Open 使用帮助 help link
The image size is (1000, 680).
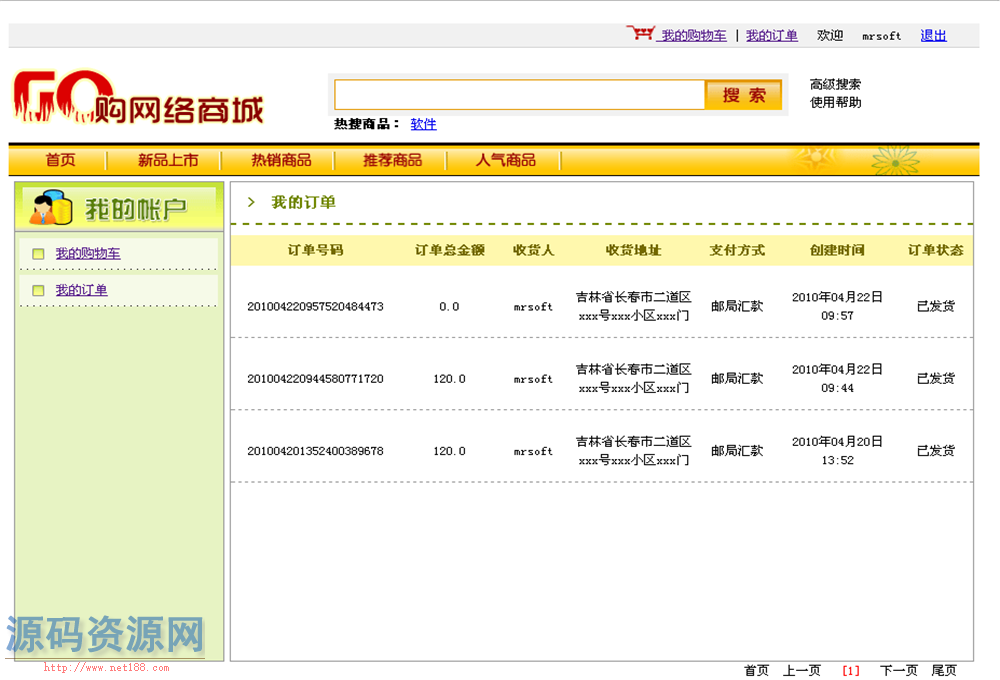[835, 102]
